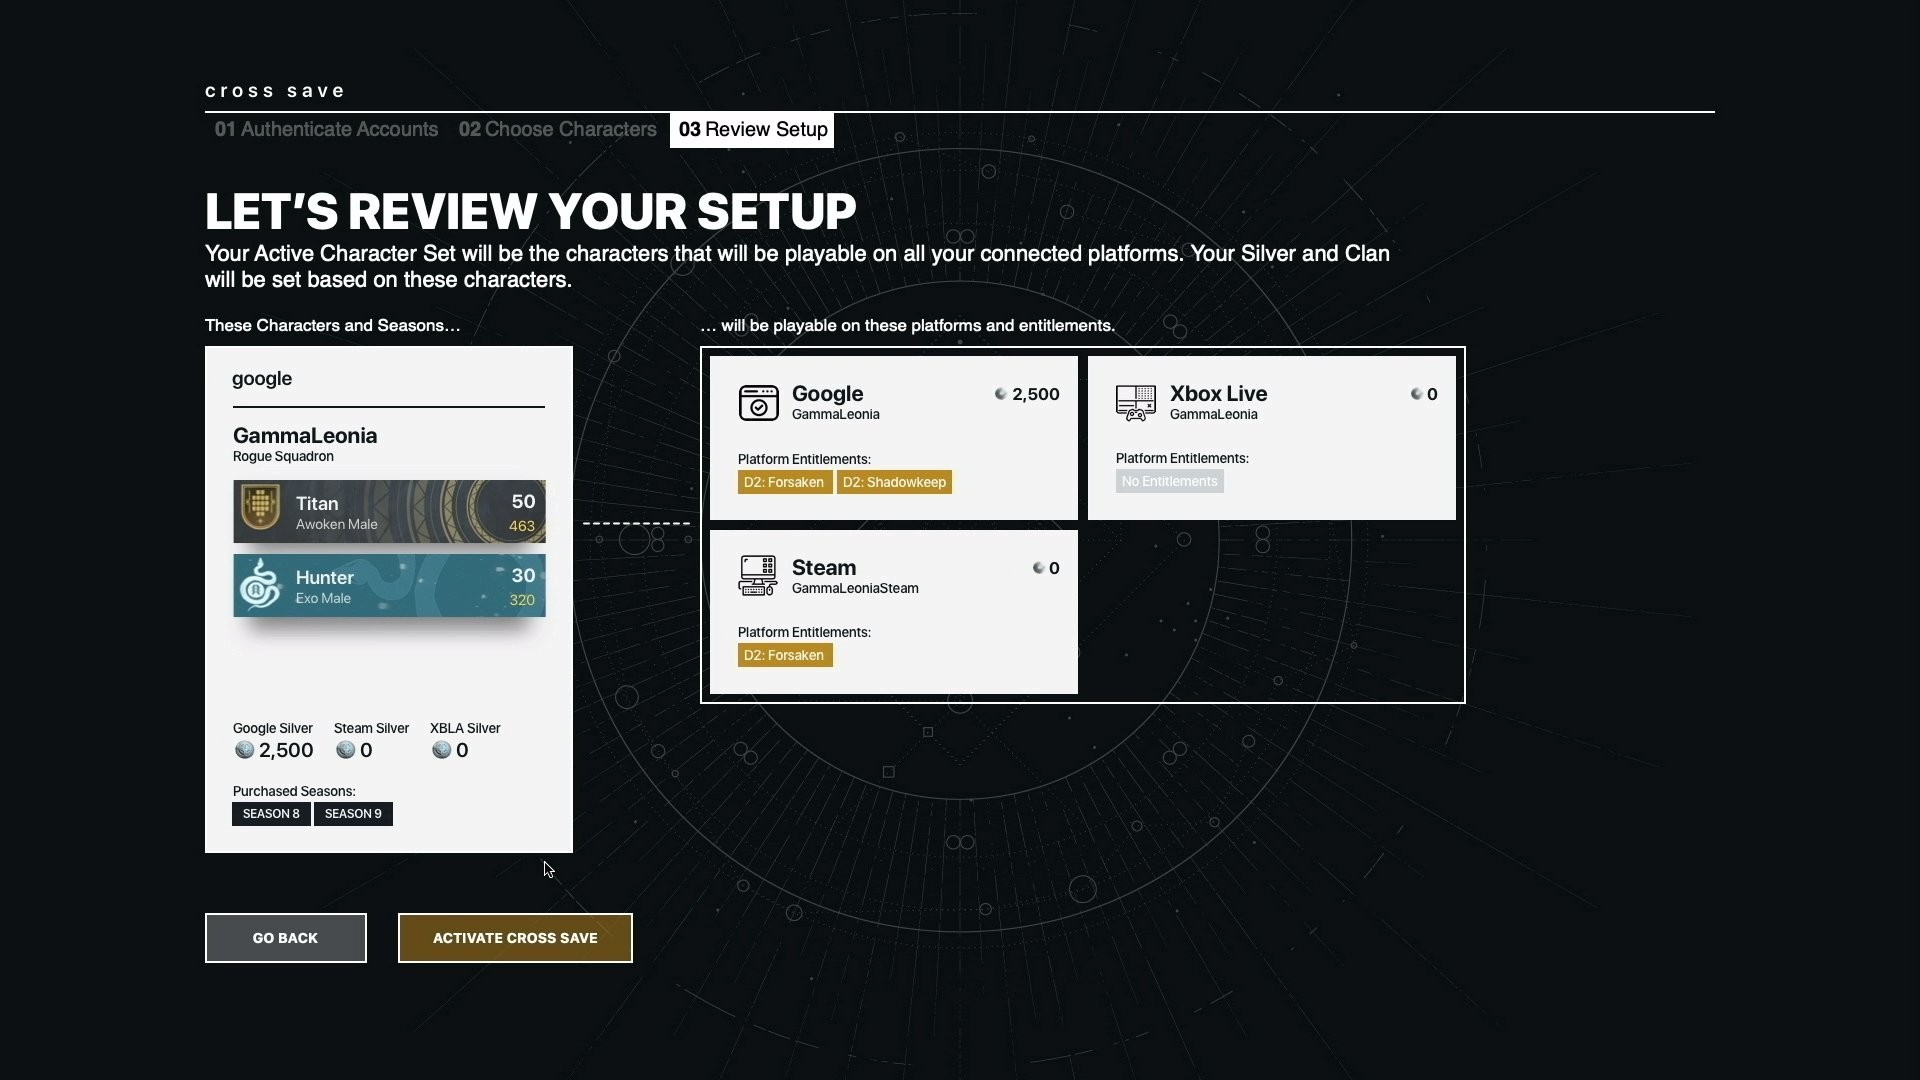Click the Titan class emblem icon

[x=261, y=508]
